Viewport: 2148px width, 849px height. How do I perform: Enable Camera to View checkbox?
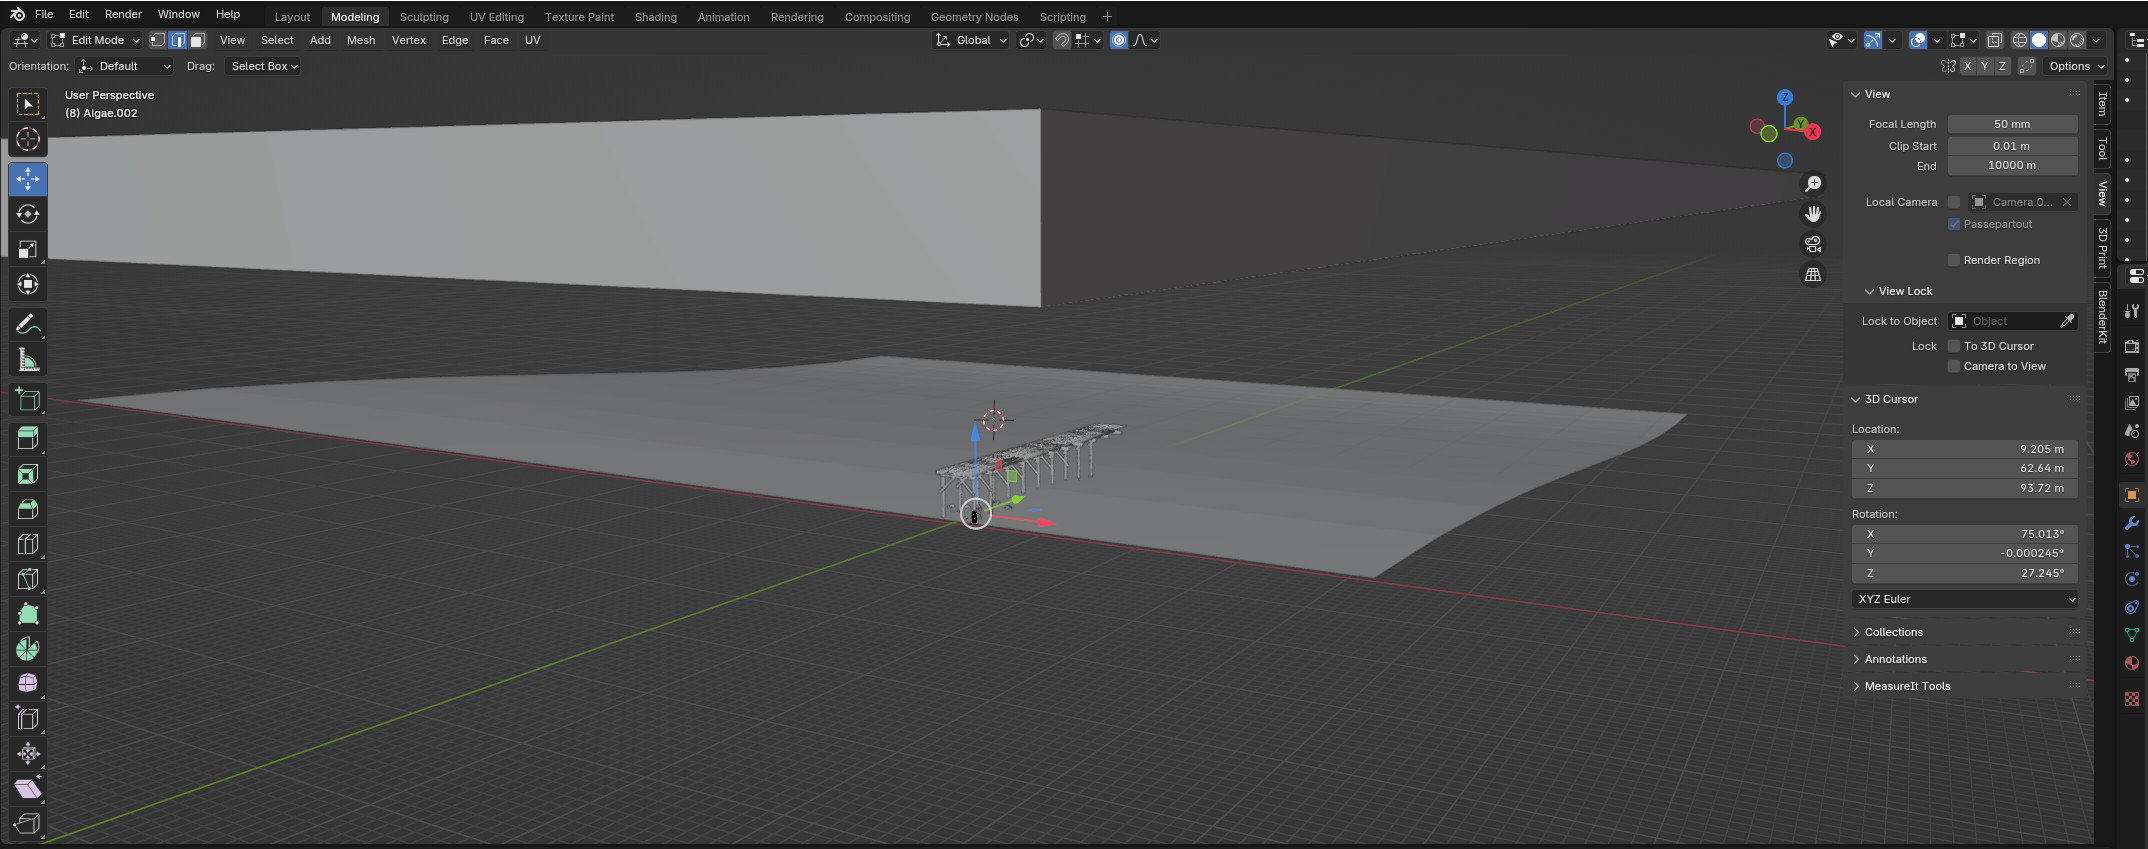click(1954, 366)
